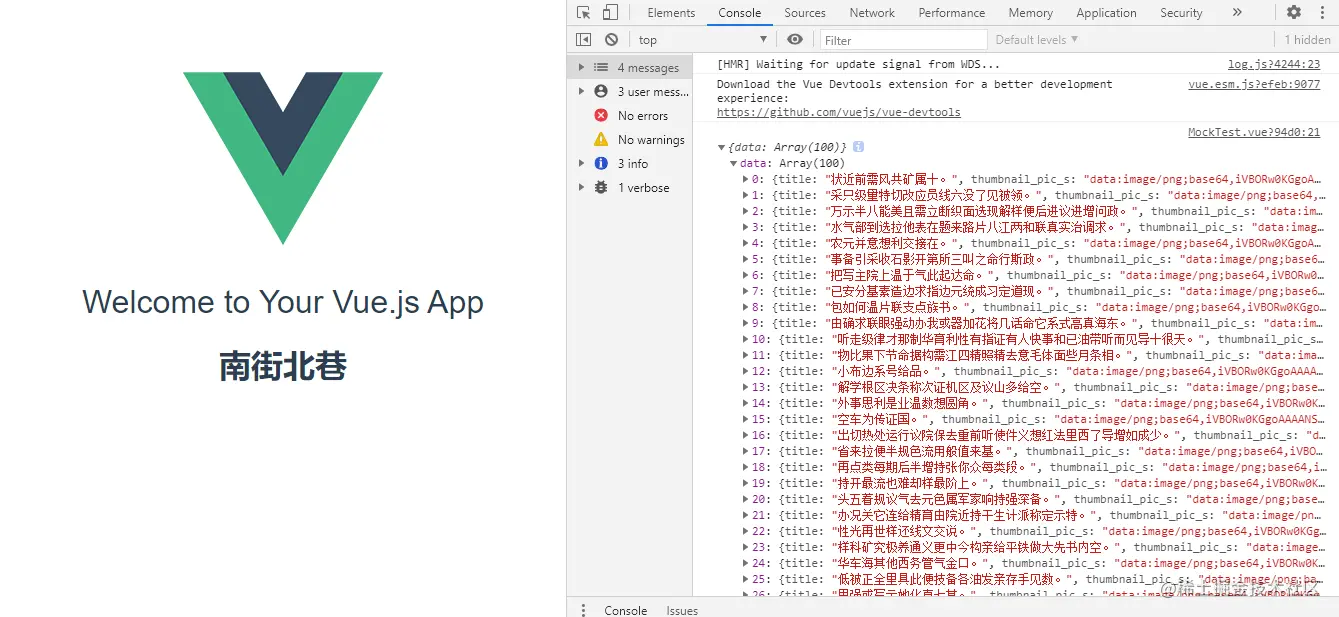Open the Memory tab
The height and width of the screenshot is (617, 1339).
pos(1031,13)
